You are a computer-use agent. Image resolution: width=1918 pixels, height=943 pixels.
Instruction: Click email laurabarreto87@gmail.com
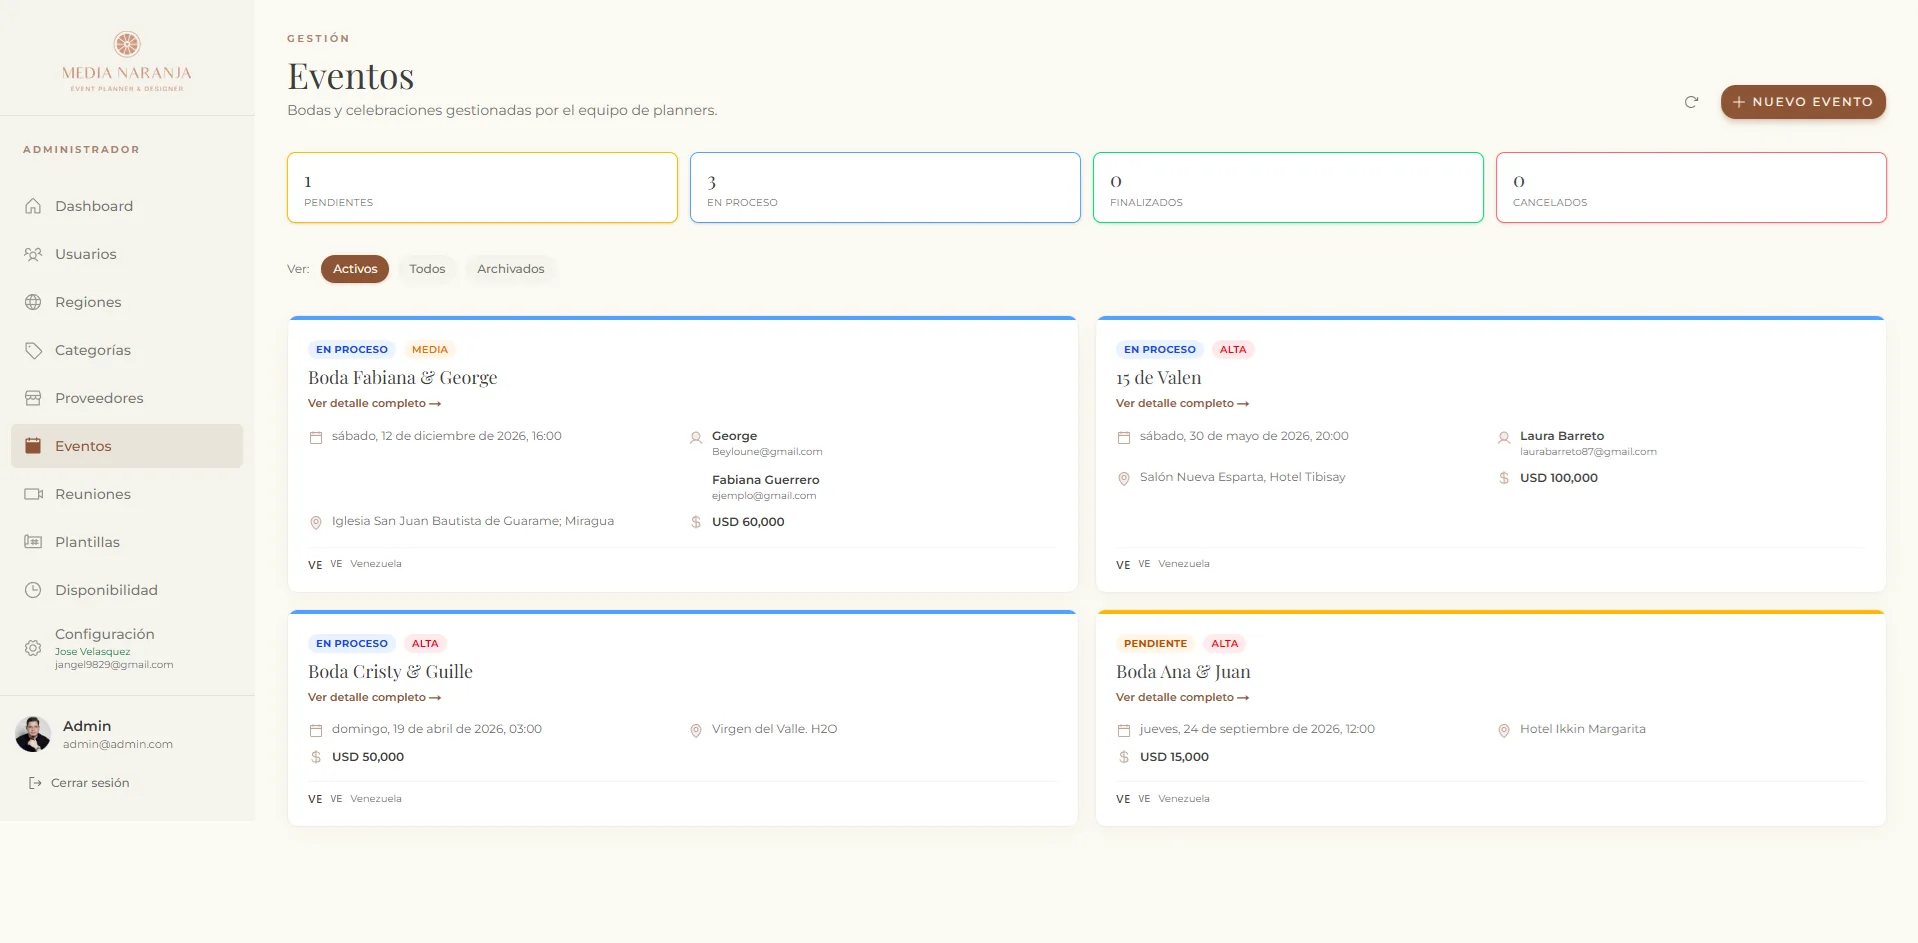point(1588,452)
